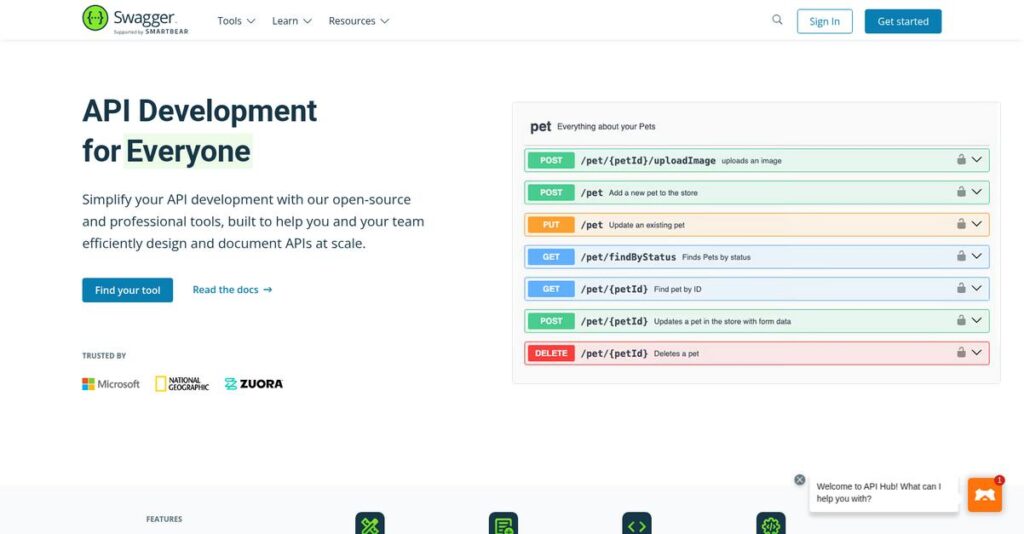Click the National Geographic logo
1024x534 pixels.
[182, 384]
